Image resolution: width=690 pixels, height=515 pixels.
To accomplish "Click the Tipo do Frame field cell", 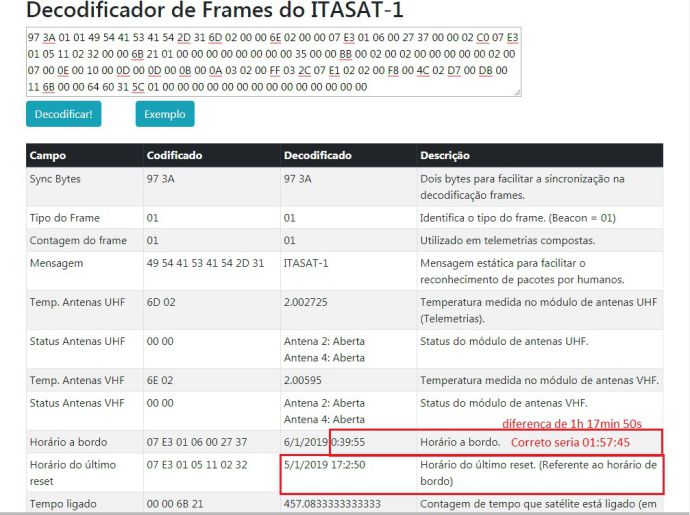I will click(x=65, y=218).
